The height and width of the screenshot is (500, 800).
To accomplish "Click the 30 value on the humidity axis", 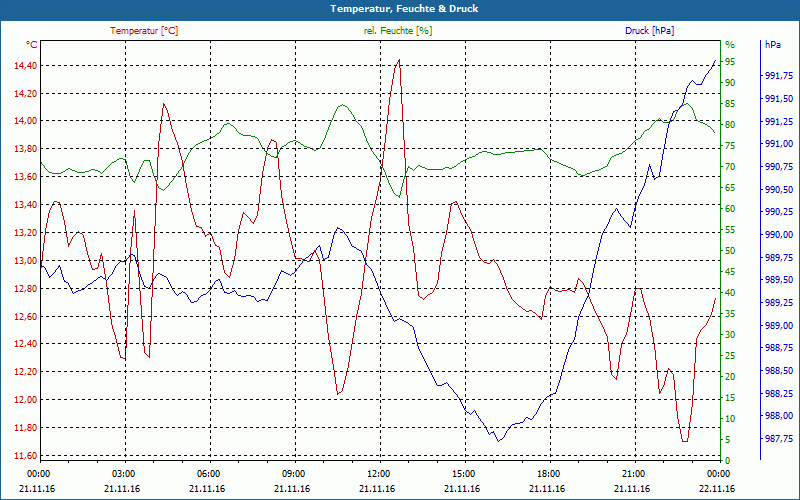I will [x=730, y=335].
